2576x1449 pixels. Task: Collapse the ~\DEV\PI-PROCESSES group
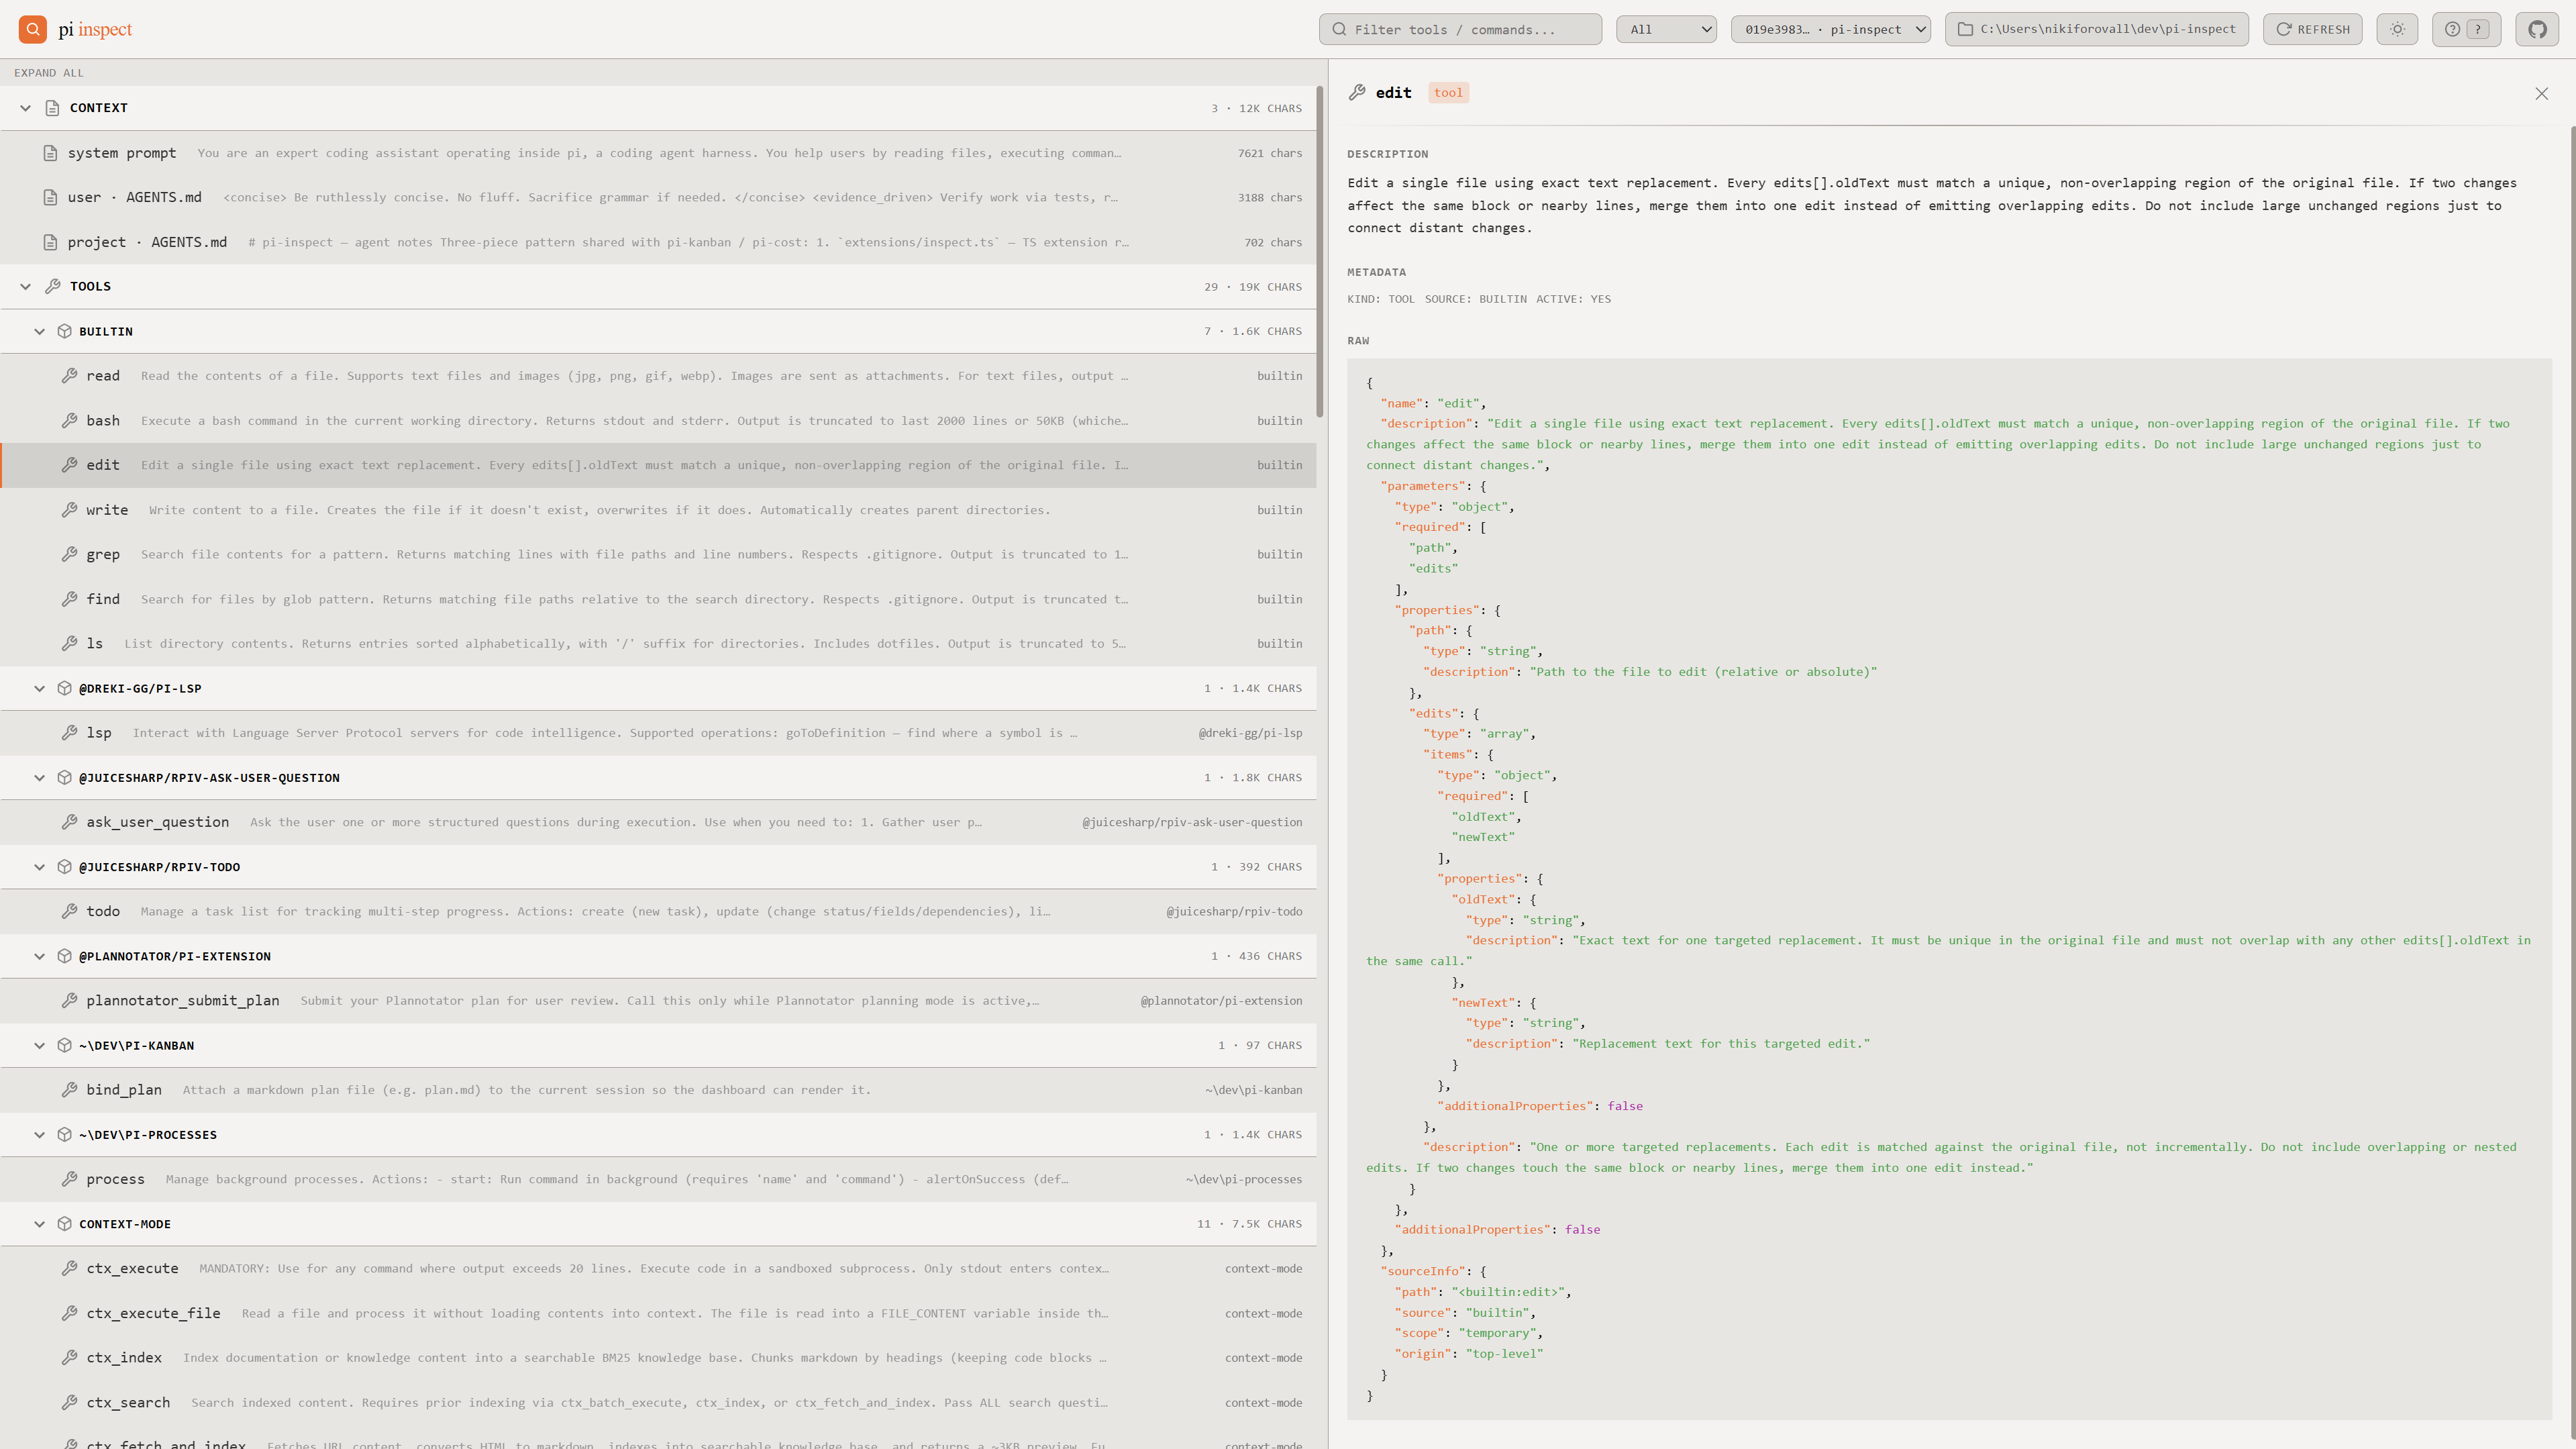coord(40,1134)
